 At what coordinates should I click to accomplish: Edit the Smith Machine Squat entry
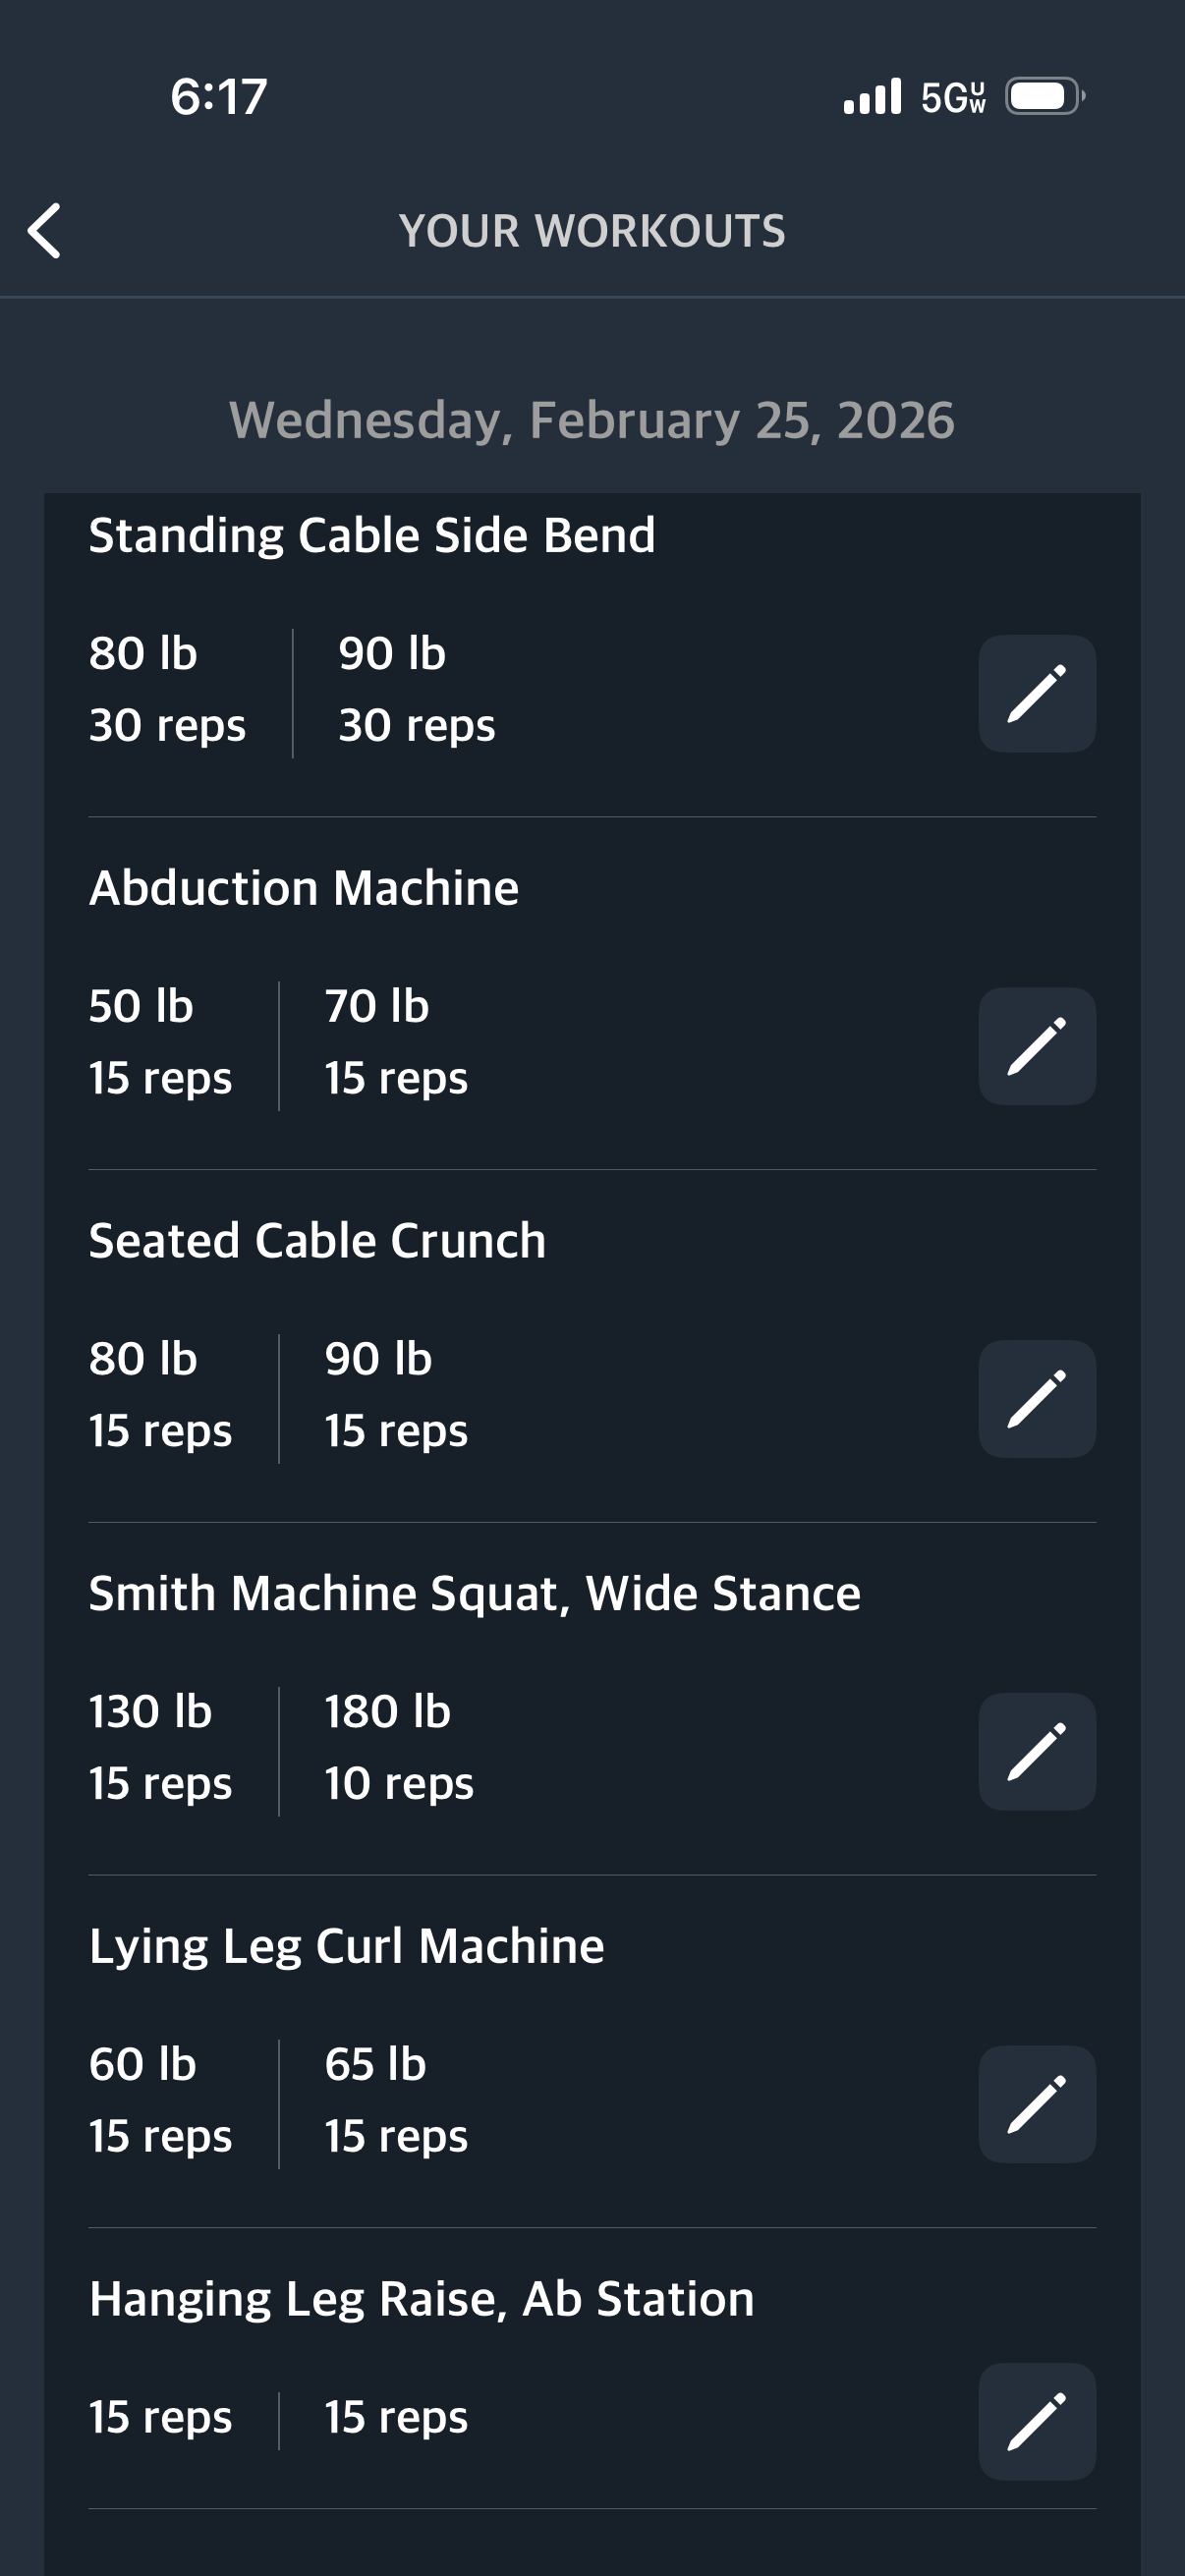pyautogui.click(x=1036, y=1751)
